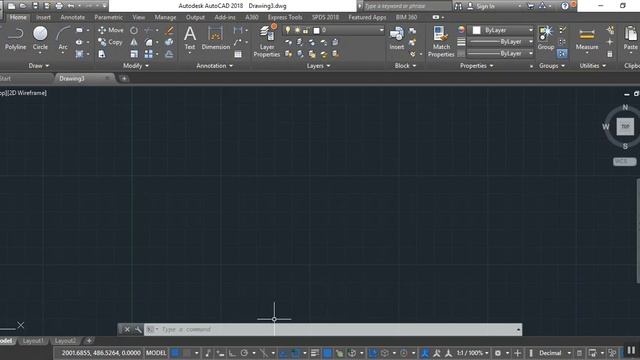Click the command line close X button
The image size is (640, 360).
tap(127, 329)
